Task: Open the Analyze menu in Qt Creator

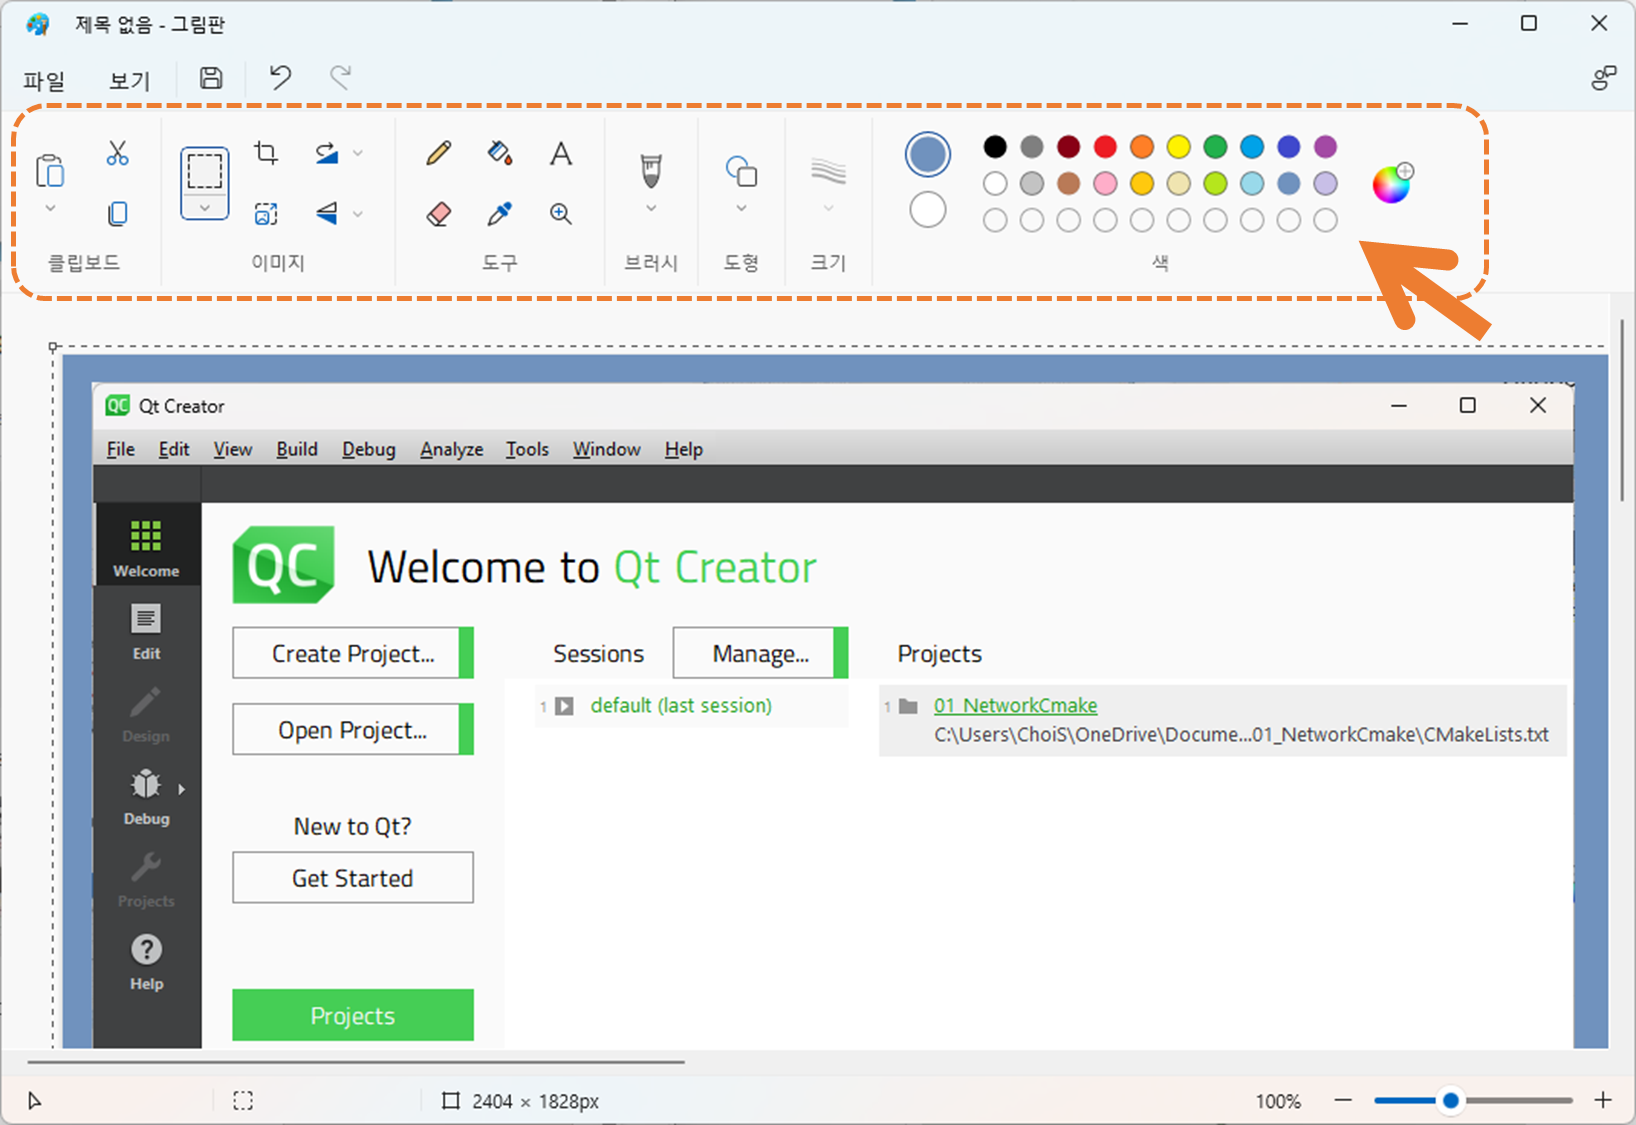Action: click(451, 449)
